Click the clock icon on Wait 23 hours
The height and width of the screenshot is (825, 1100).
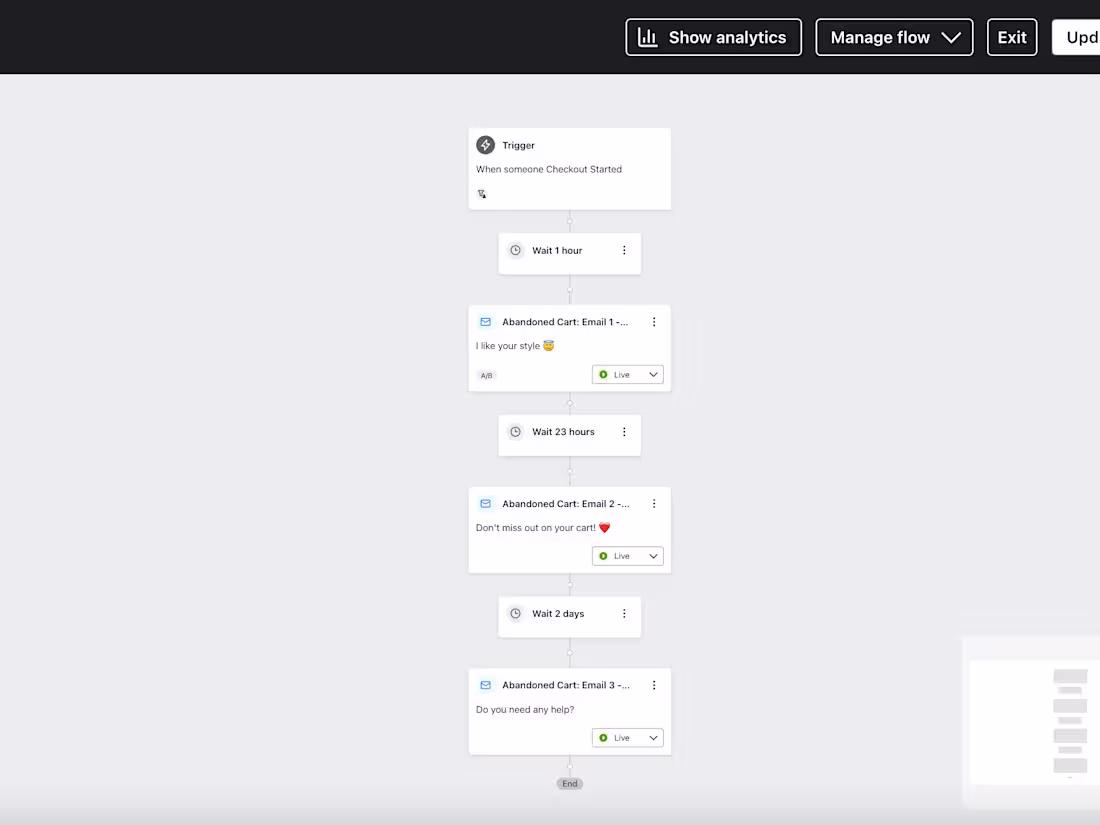coord(516,431)
